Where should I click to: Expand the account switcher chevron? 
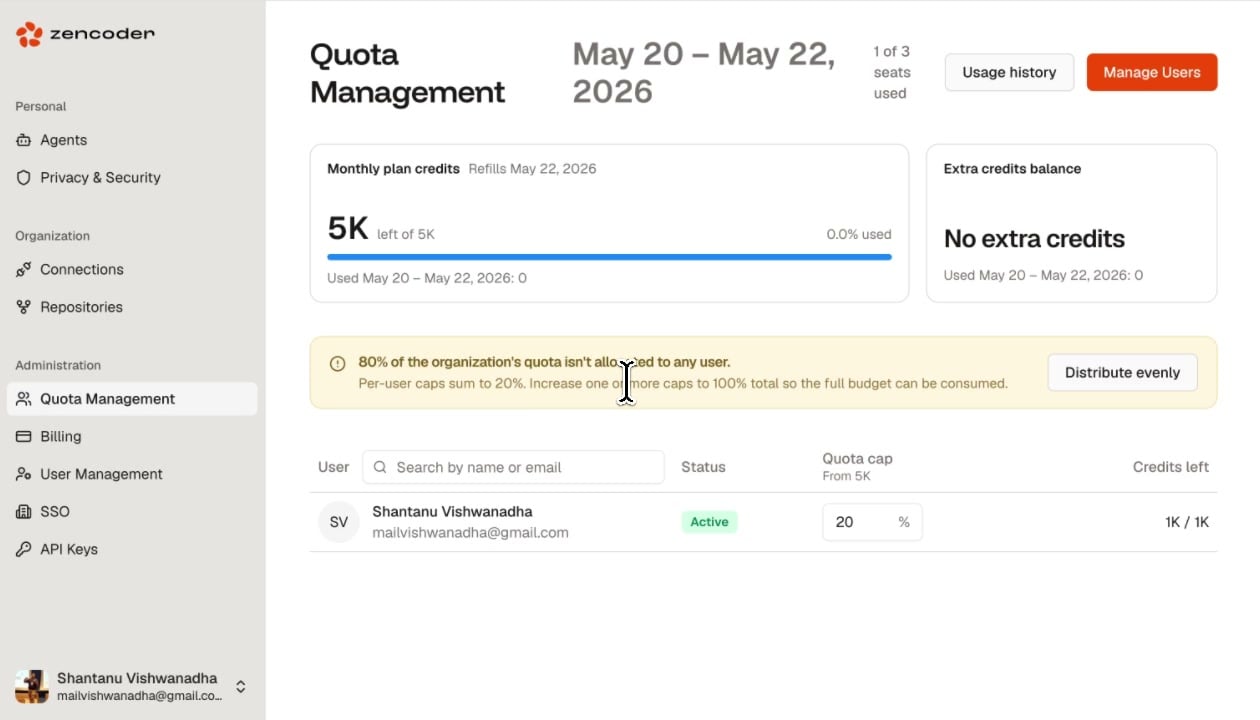[x=241, y=687]
